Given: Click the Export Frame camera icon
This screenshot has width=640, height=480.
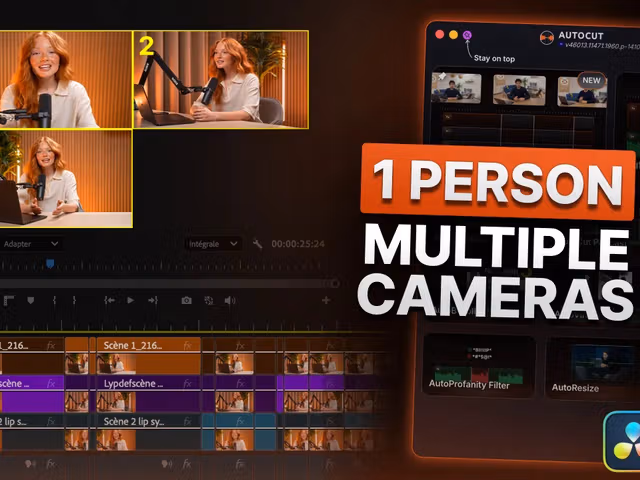Looking at the screenshot, I should click(187, 300).
